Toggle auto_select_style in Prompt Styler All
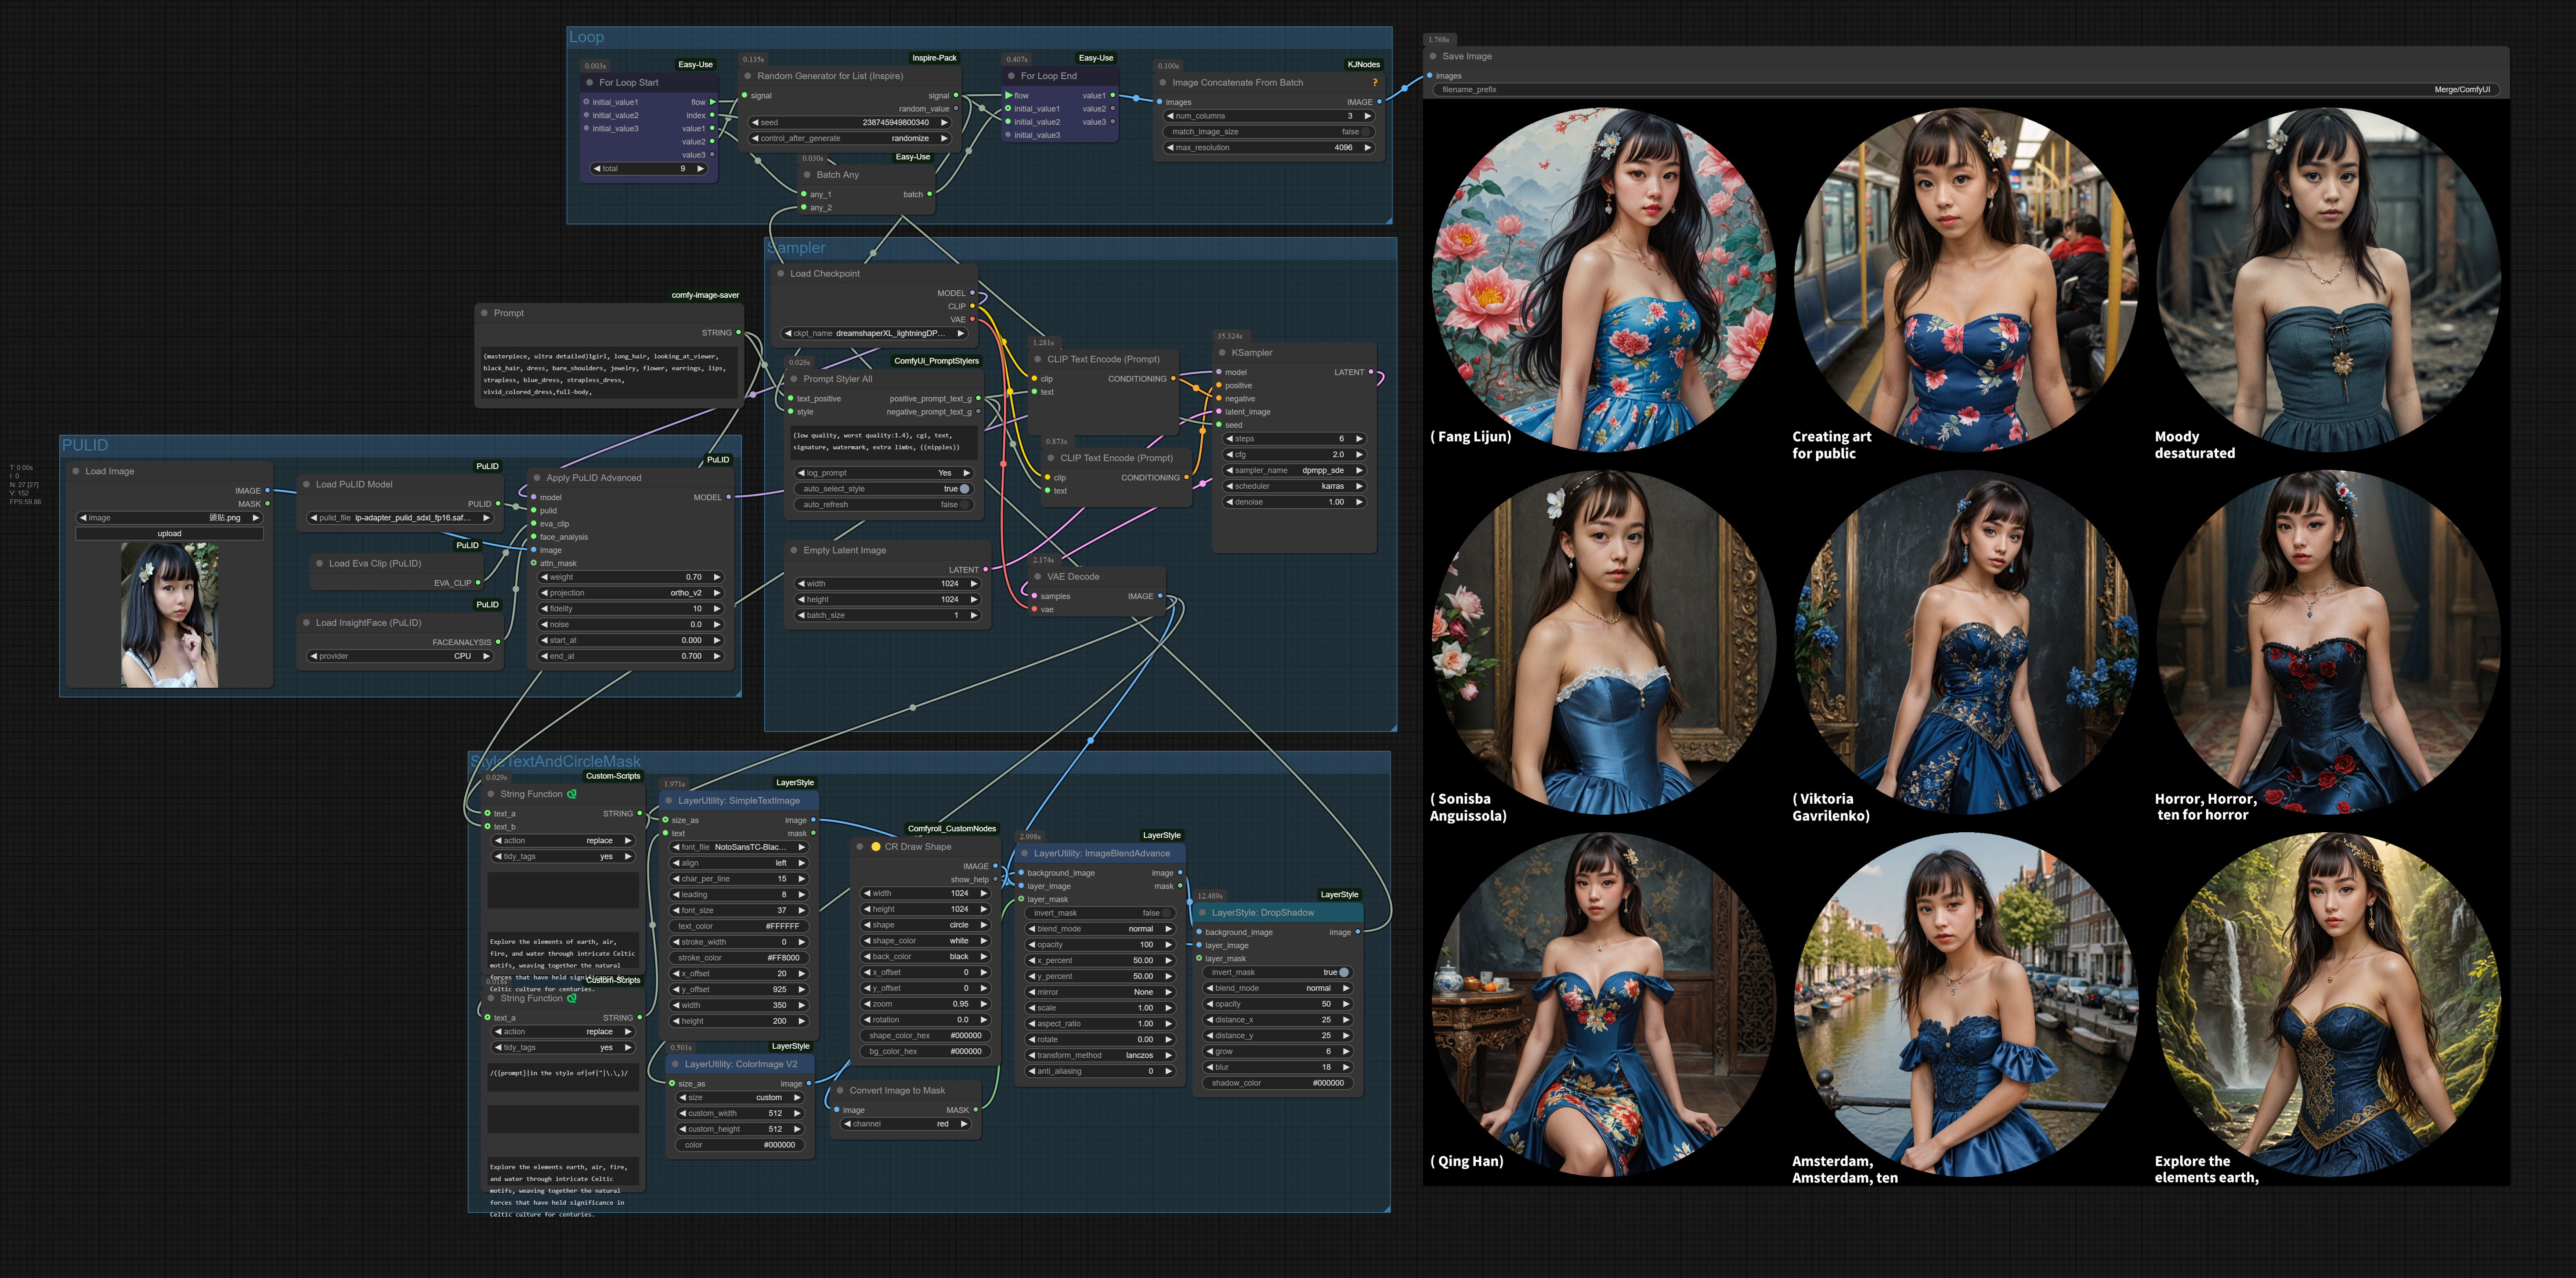This screenshot has width=2576, height=1278. (x=884, y=489)
